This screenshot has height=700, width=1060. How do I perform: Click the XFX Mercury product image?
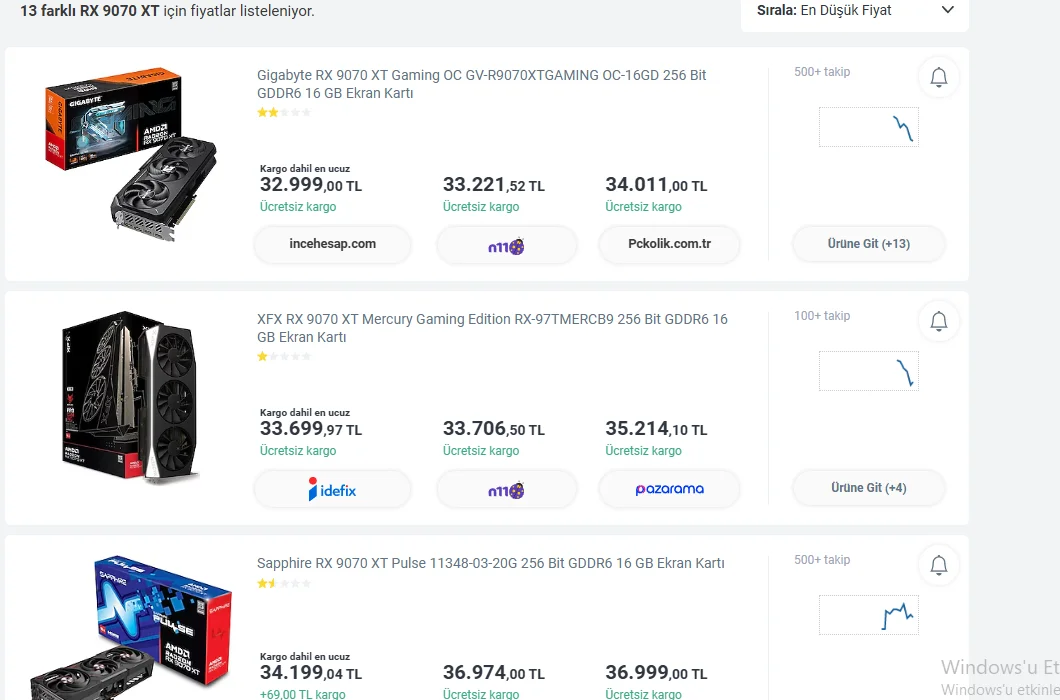(x=130, y=398)
